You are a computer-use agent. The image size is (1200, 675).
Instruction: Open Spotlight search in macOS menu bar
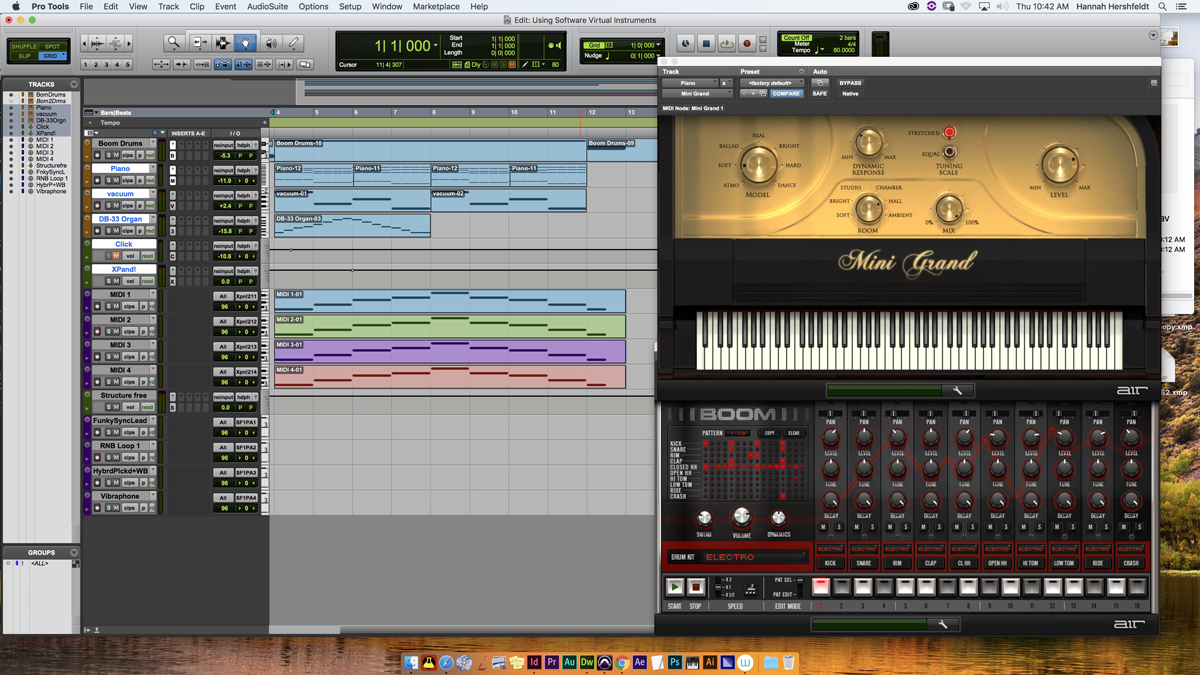tap(1162, 6)
